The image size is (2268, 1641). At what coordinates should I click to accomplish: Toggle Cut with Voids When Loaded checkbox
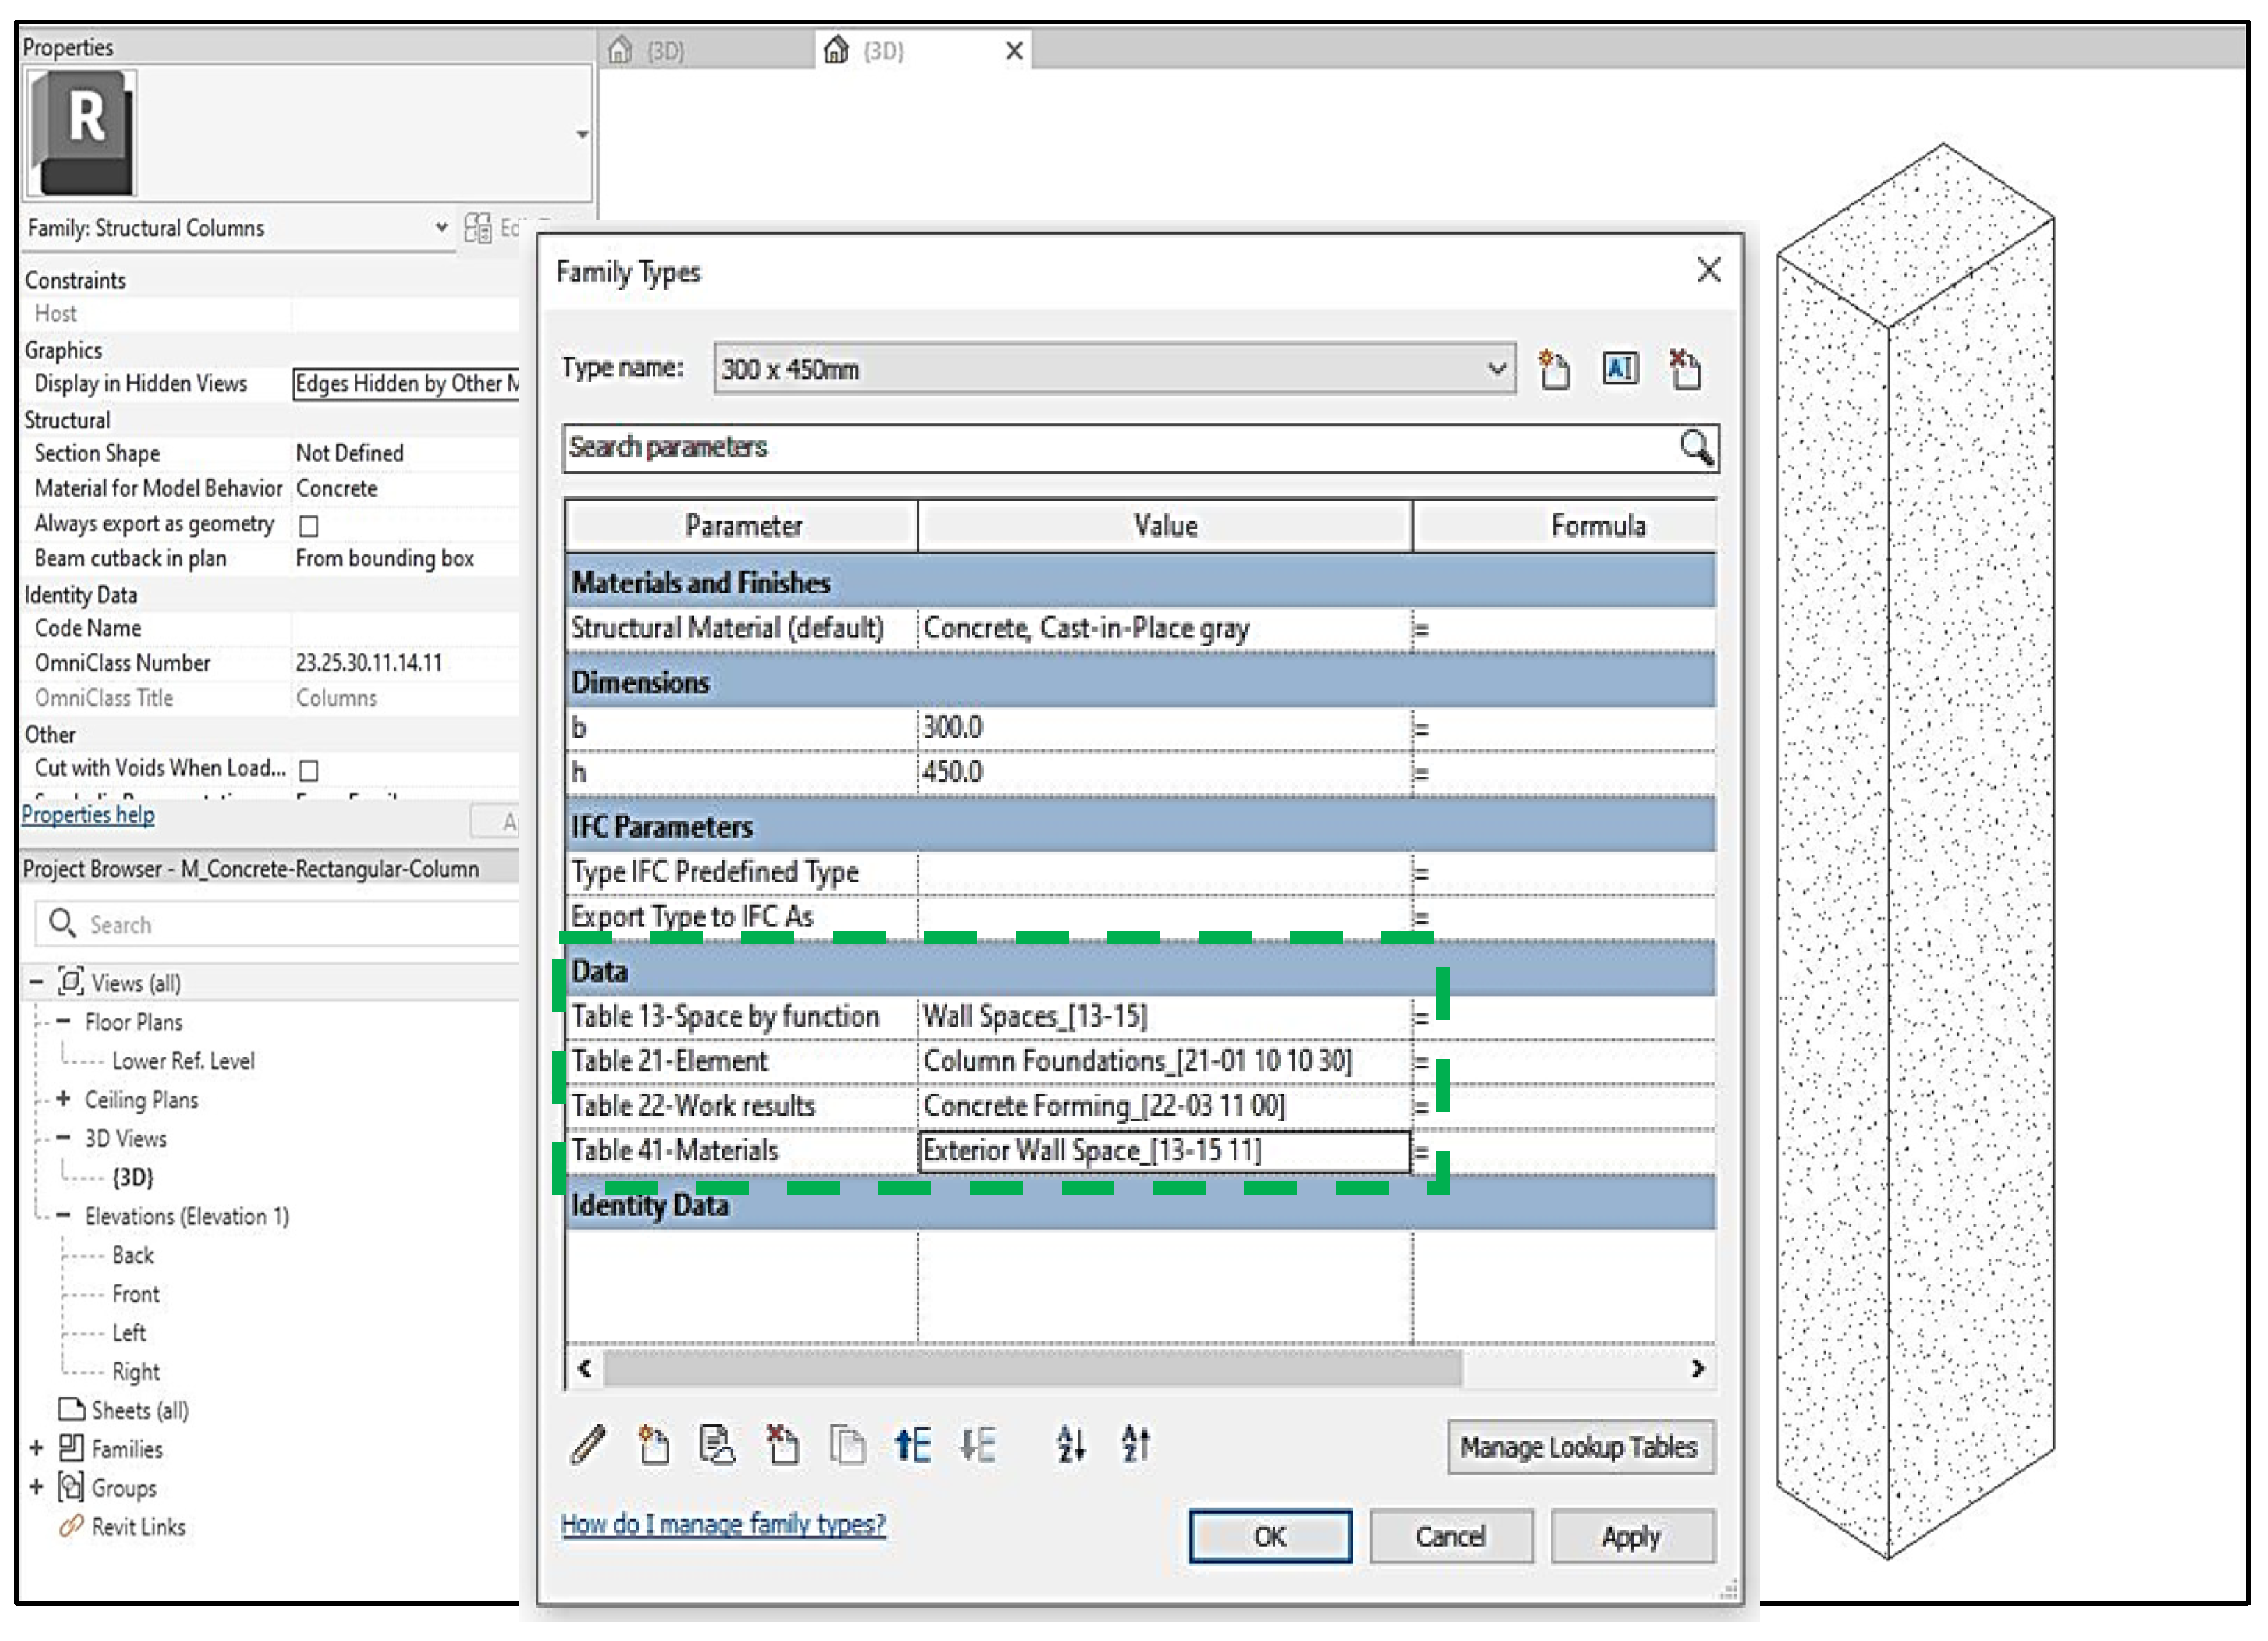point(309,771)
